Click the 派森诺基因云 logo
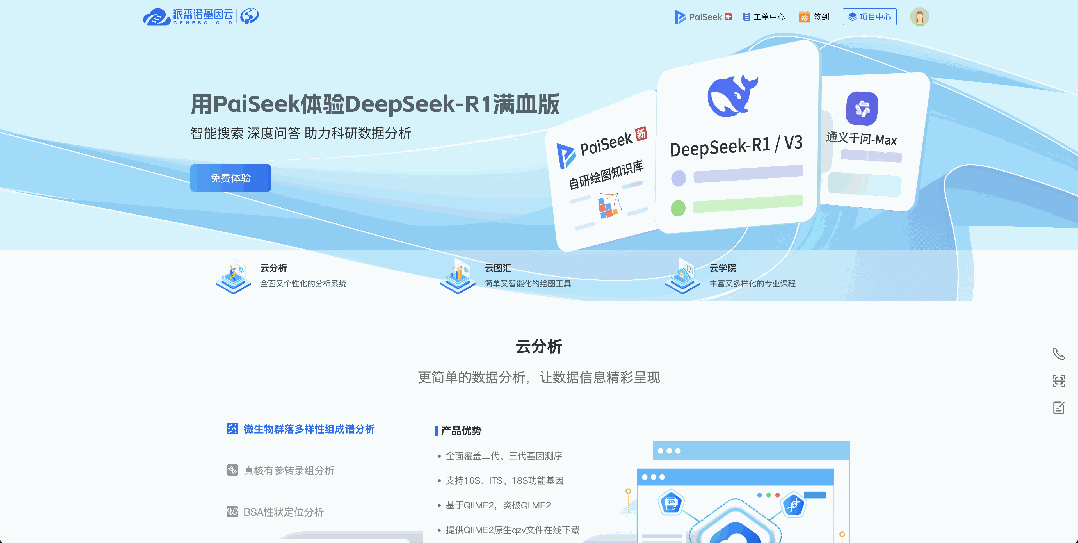This screenshot has height=543, width=1078. (x=200, y=16)
